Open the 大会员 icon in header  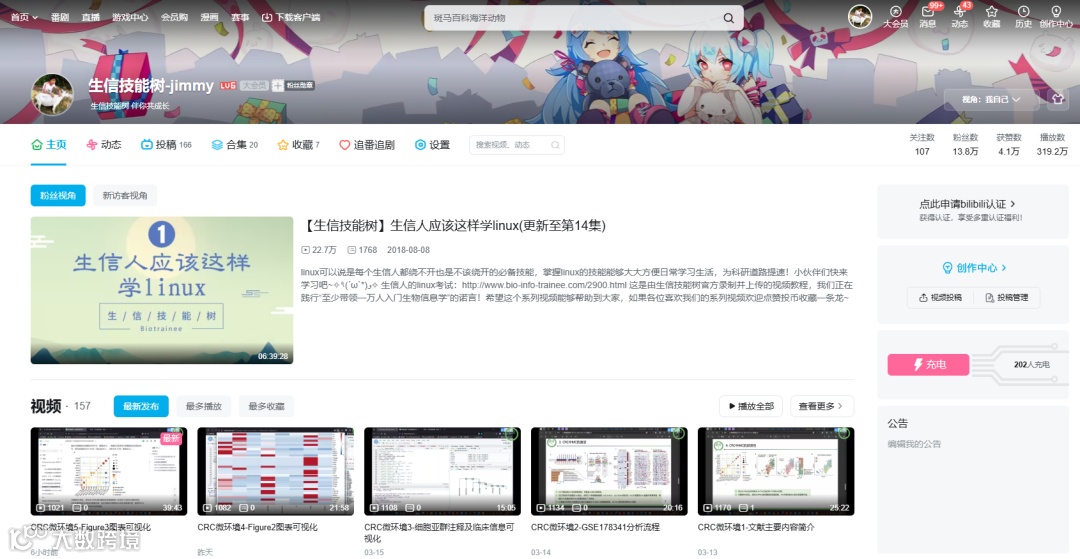pos(895,17)
